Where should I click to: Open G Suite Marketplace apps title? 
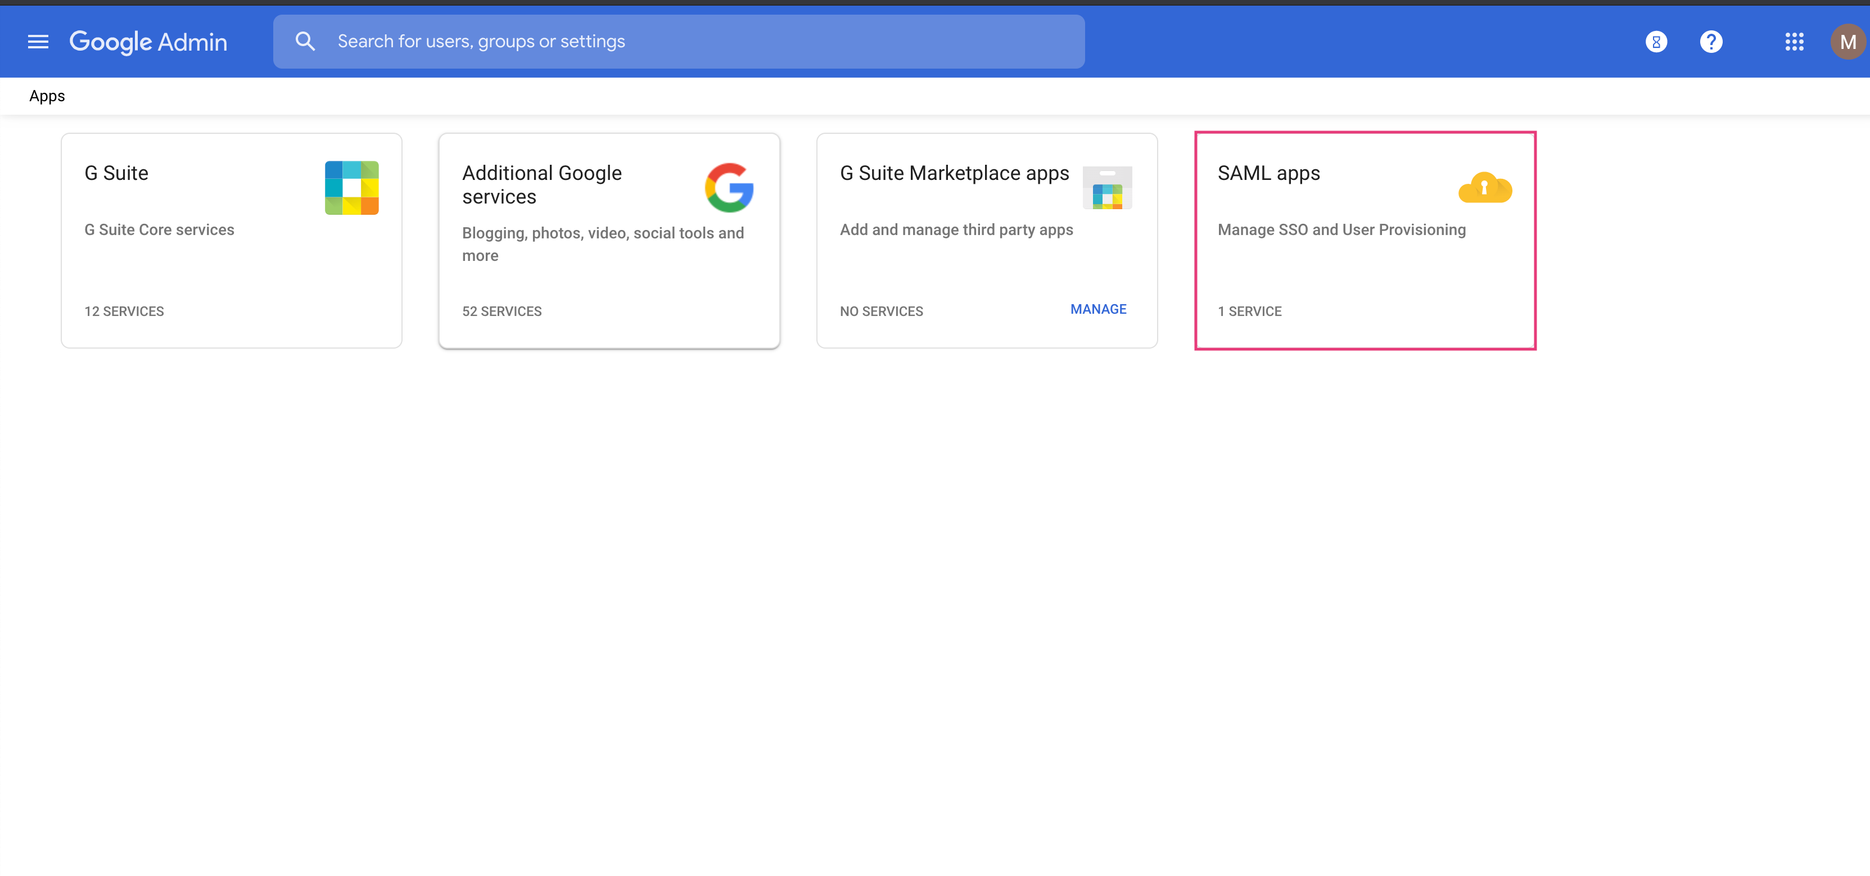pyautogui.click(x=954, y=173)
